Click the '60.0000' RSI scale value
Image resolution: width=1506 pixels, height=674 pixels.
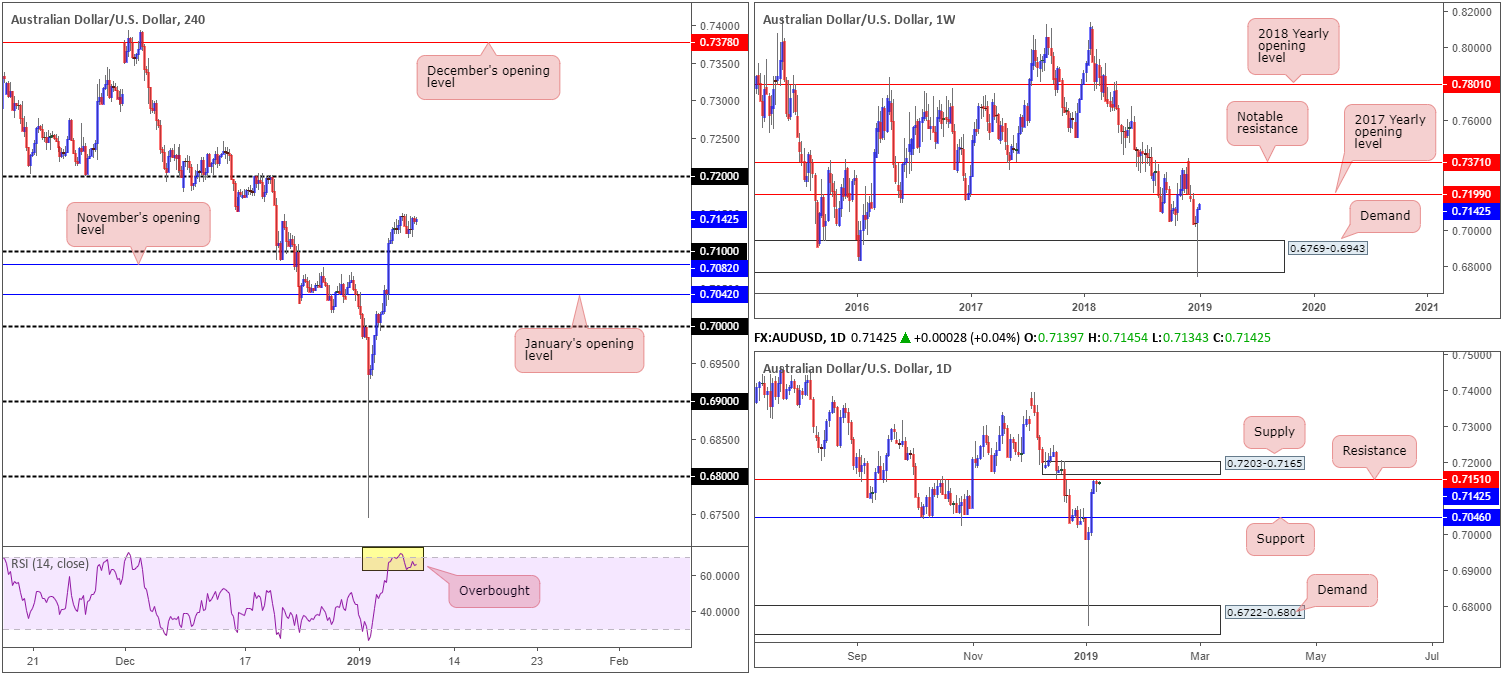point(718,576)
